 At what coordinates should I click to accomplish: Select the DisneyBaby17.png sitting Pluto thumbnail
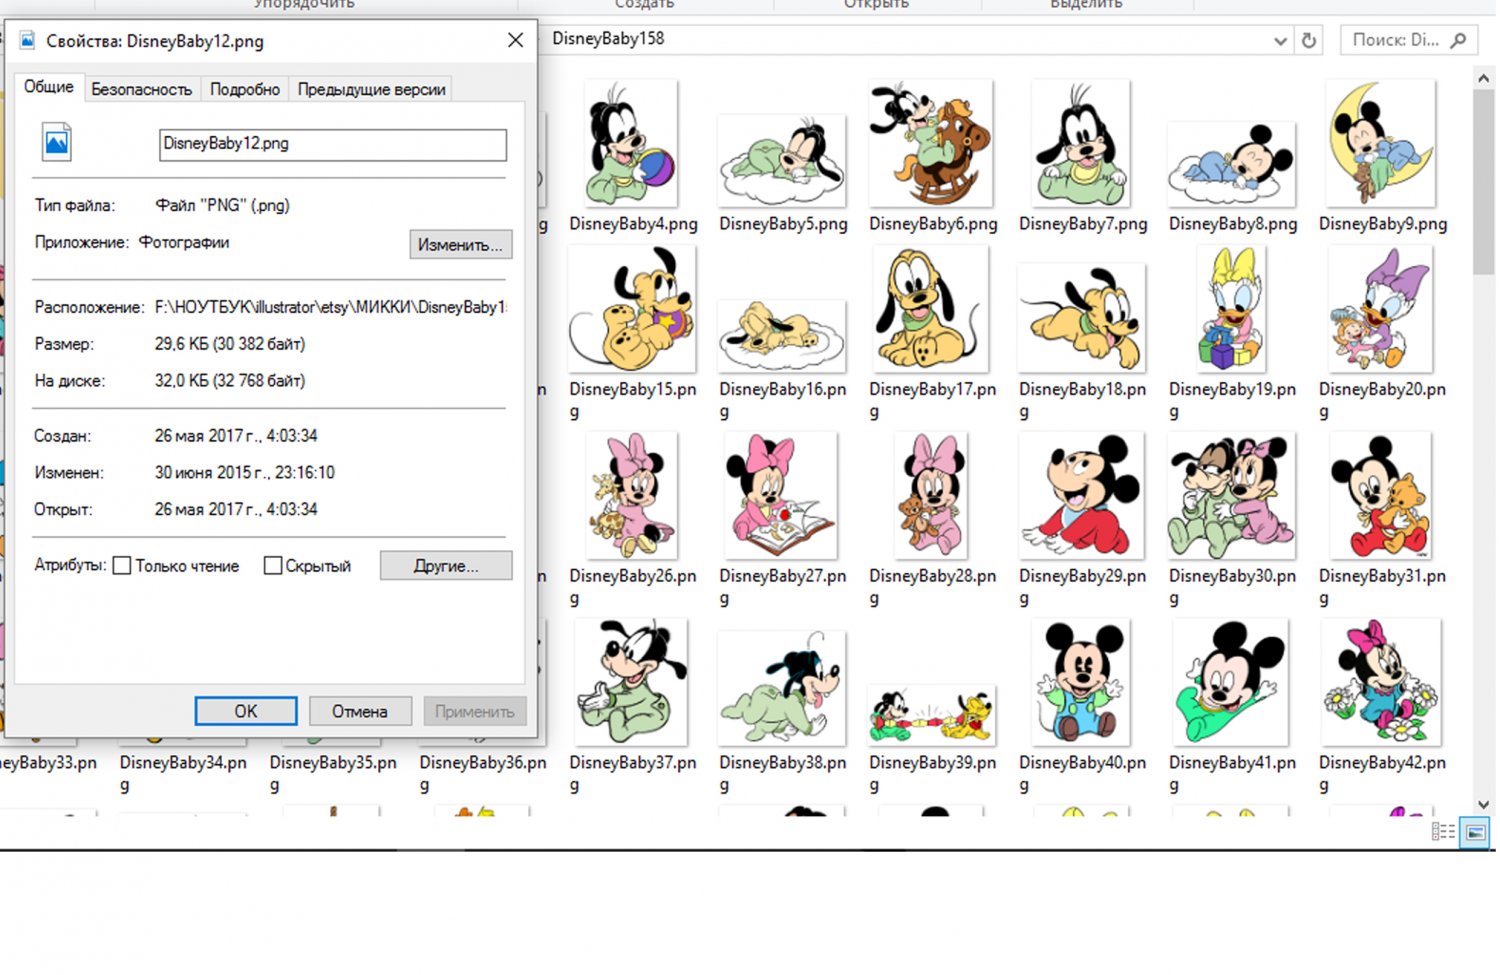coord(932,309)
